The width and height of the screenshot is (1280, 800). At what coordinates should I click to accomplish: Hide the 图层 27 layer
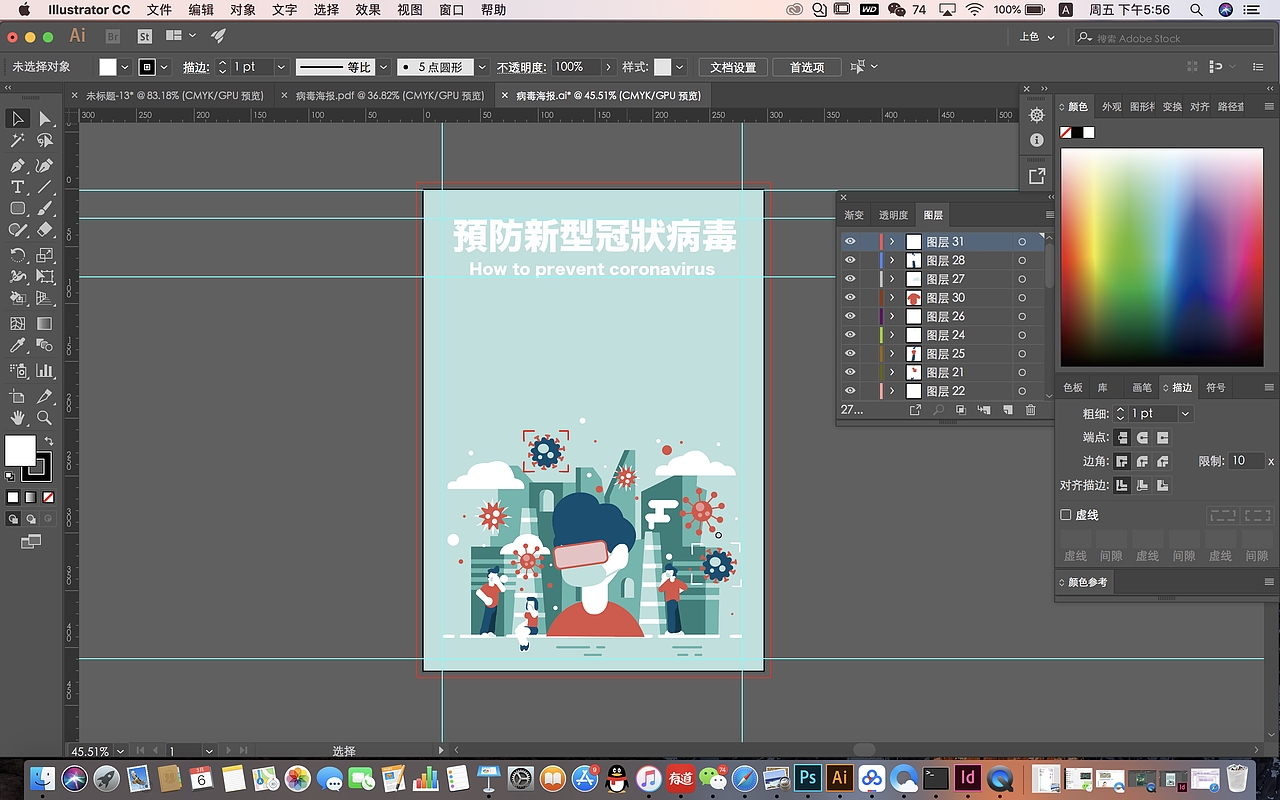pyautogui.click(x=850, y=279)
